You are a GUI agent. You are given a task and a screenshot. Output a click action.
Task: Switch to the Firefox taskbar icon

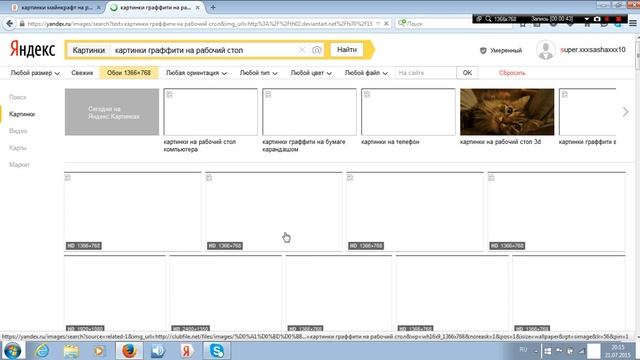pos(129,351)
